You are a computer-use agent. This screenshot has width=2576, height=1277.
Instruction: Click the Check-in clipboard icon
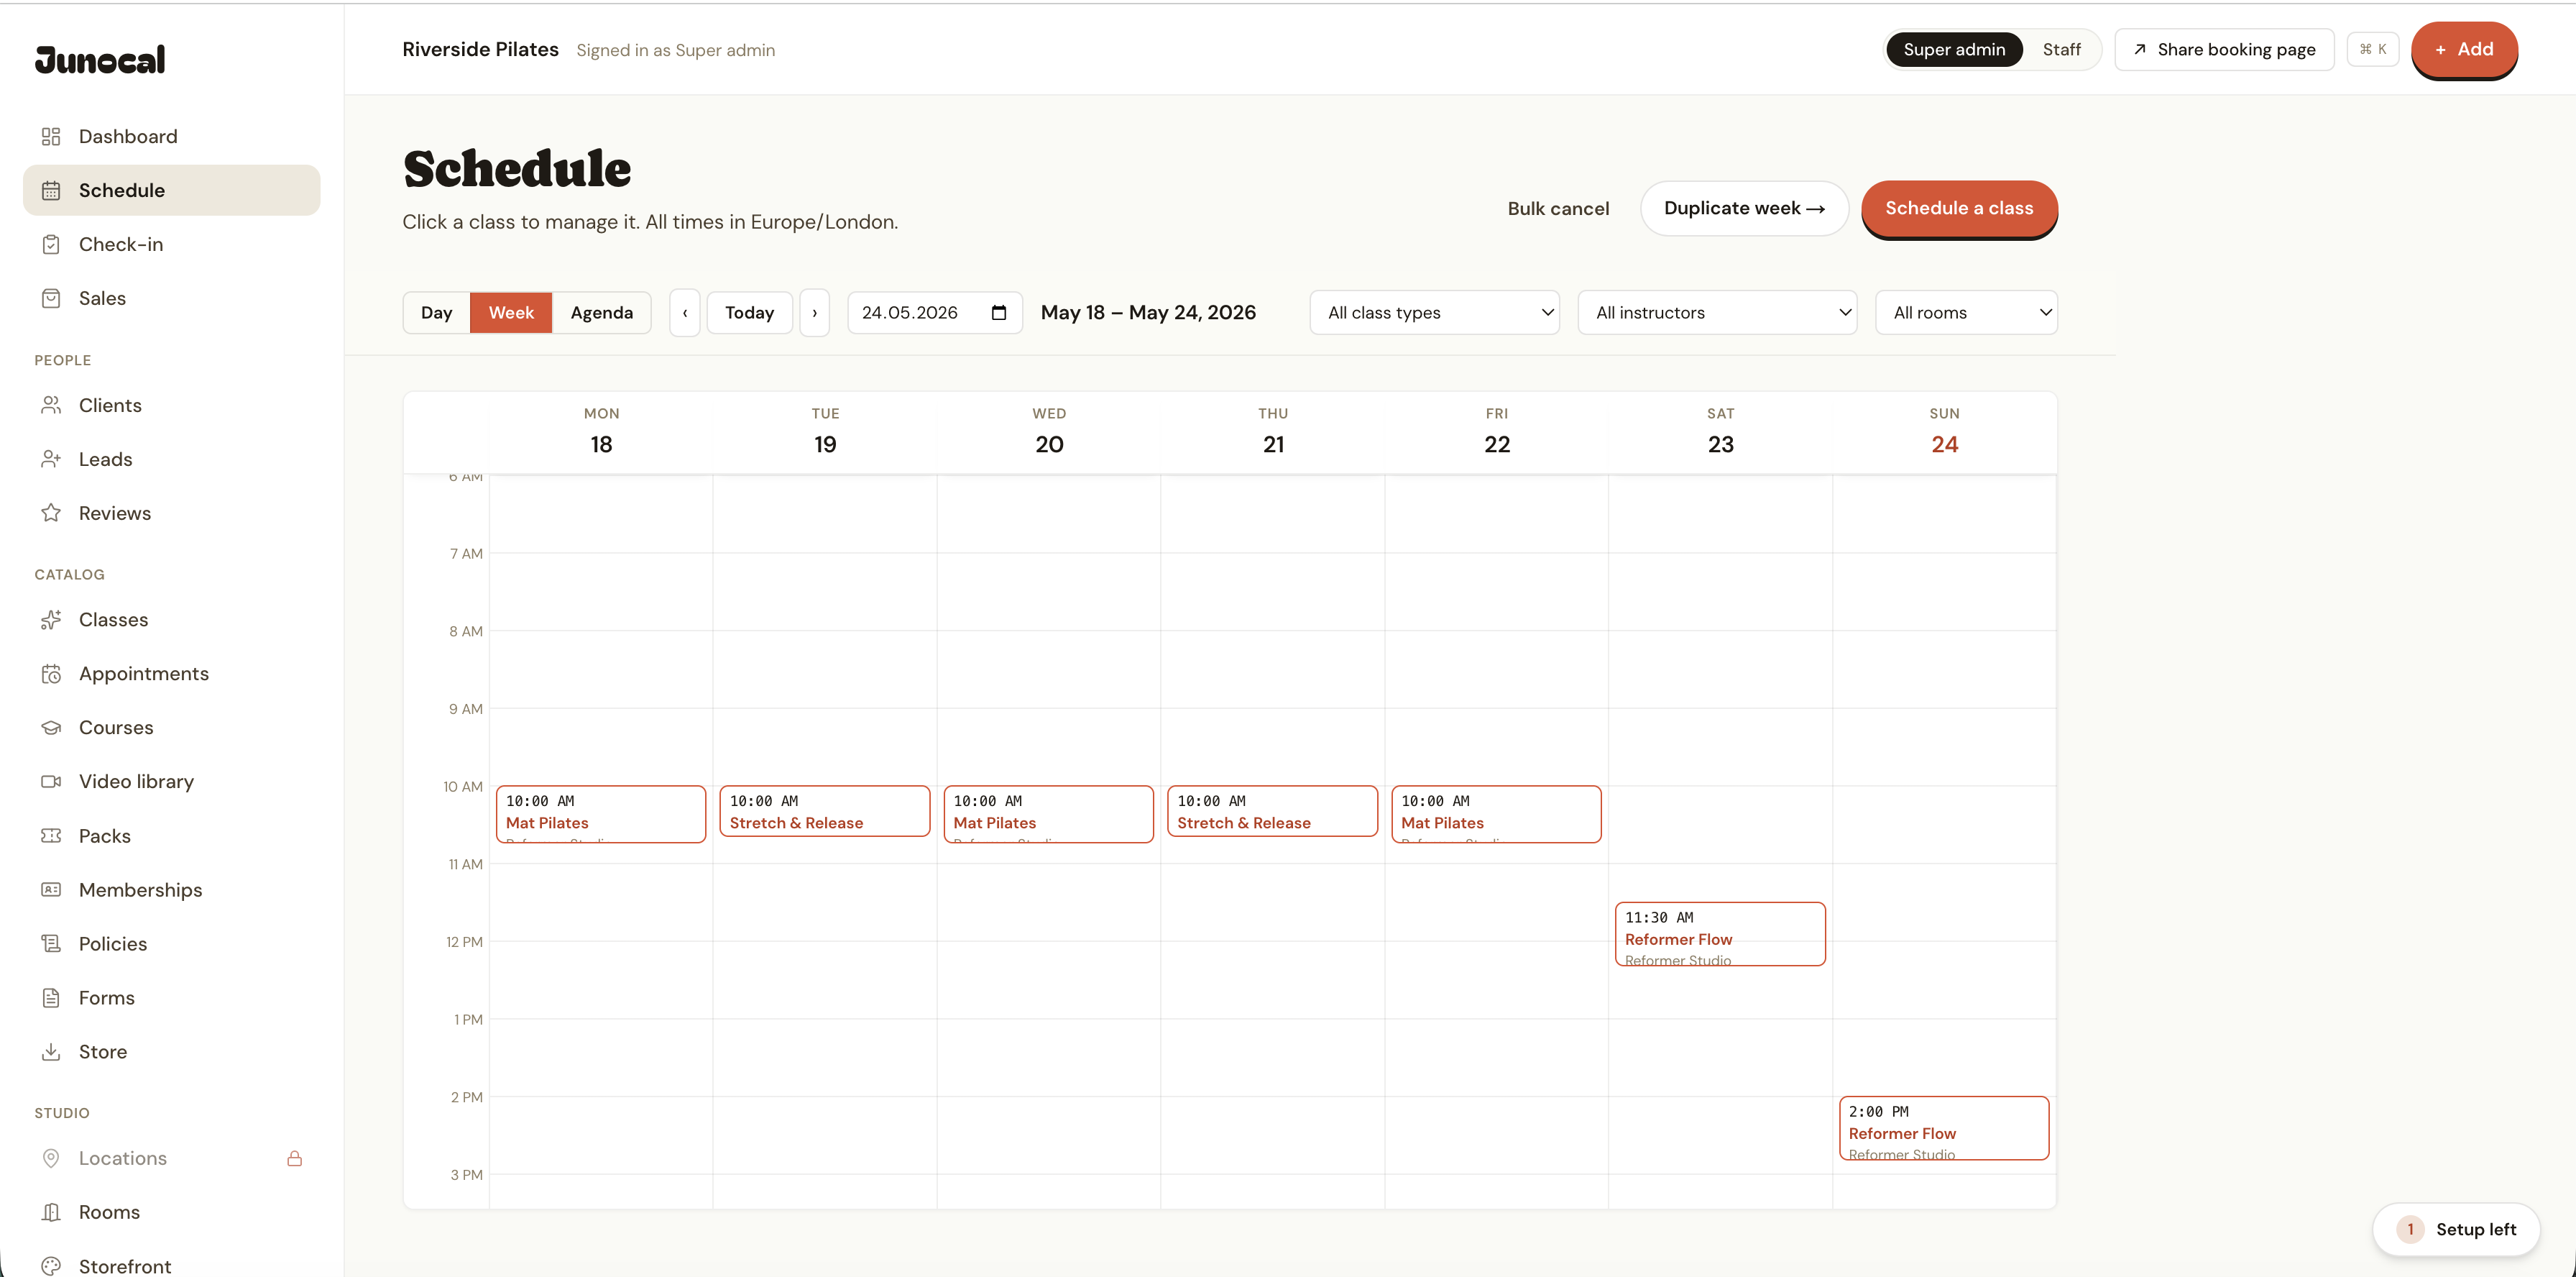pos(51,244)
